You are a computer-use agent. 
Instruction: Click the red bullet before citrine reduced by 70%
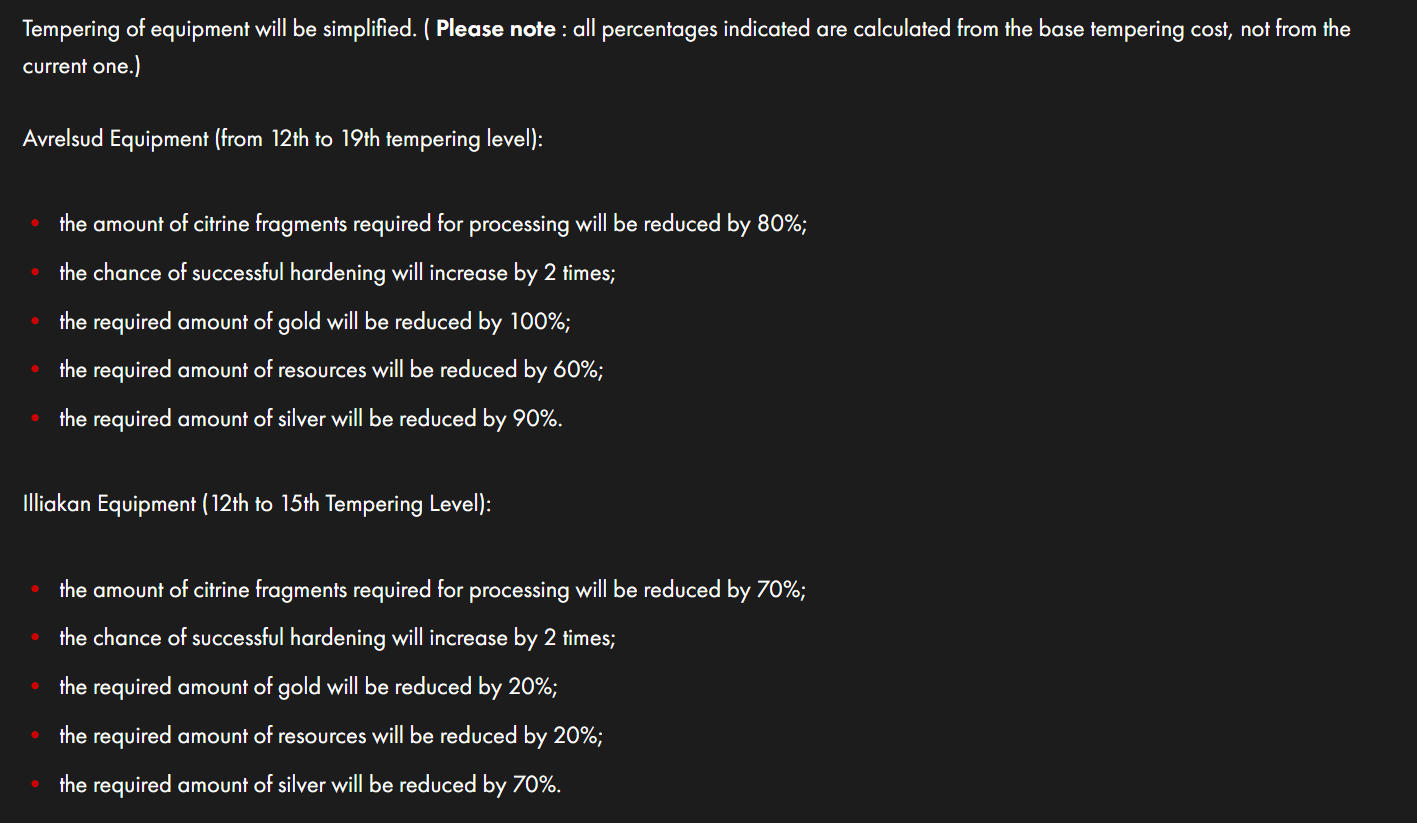(x=35, y=590)
